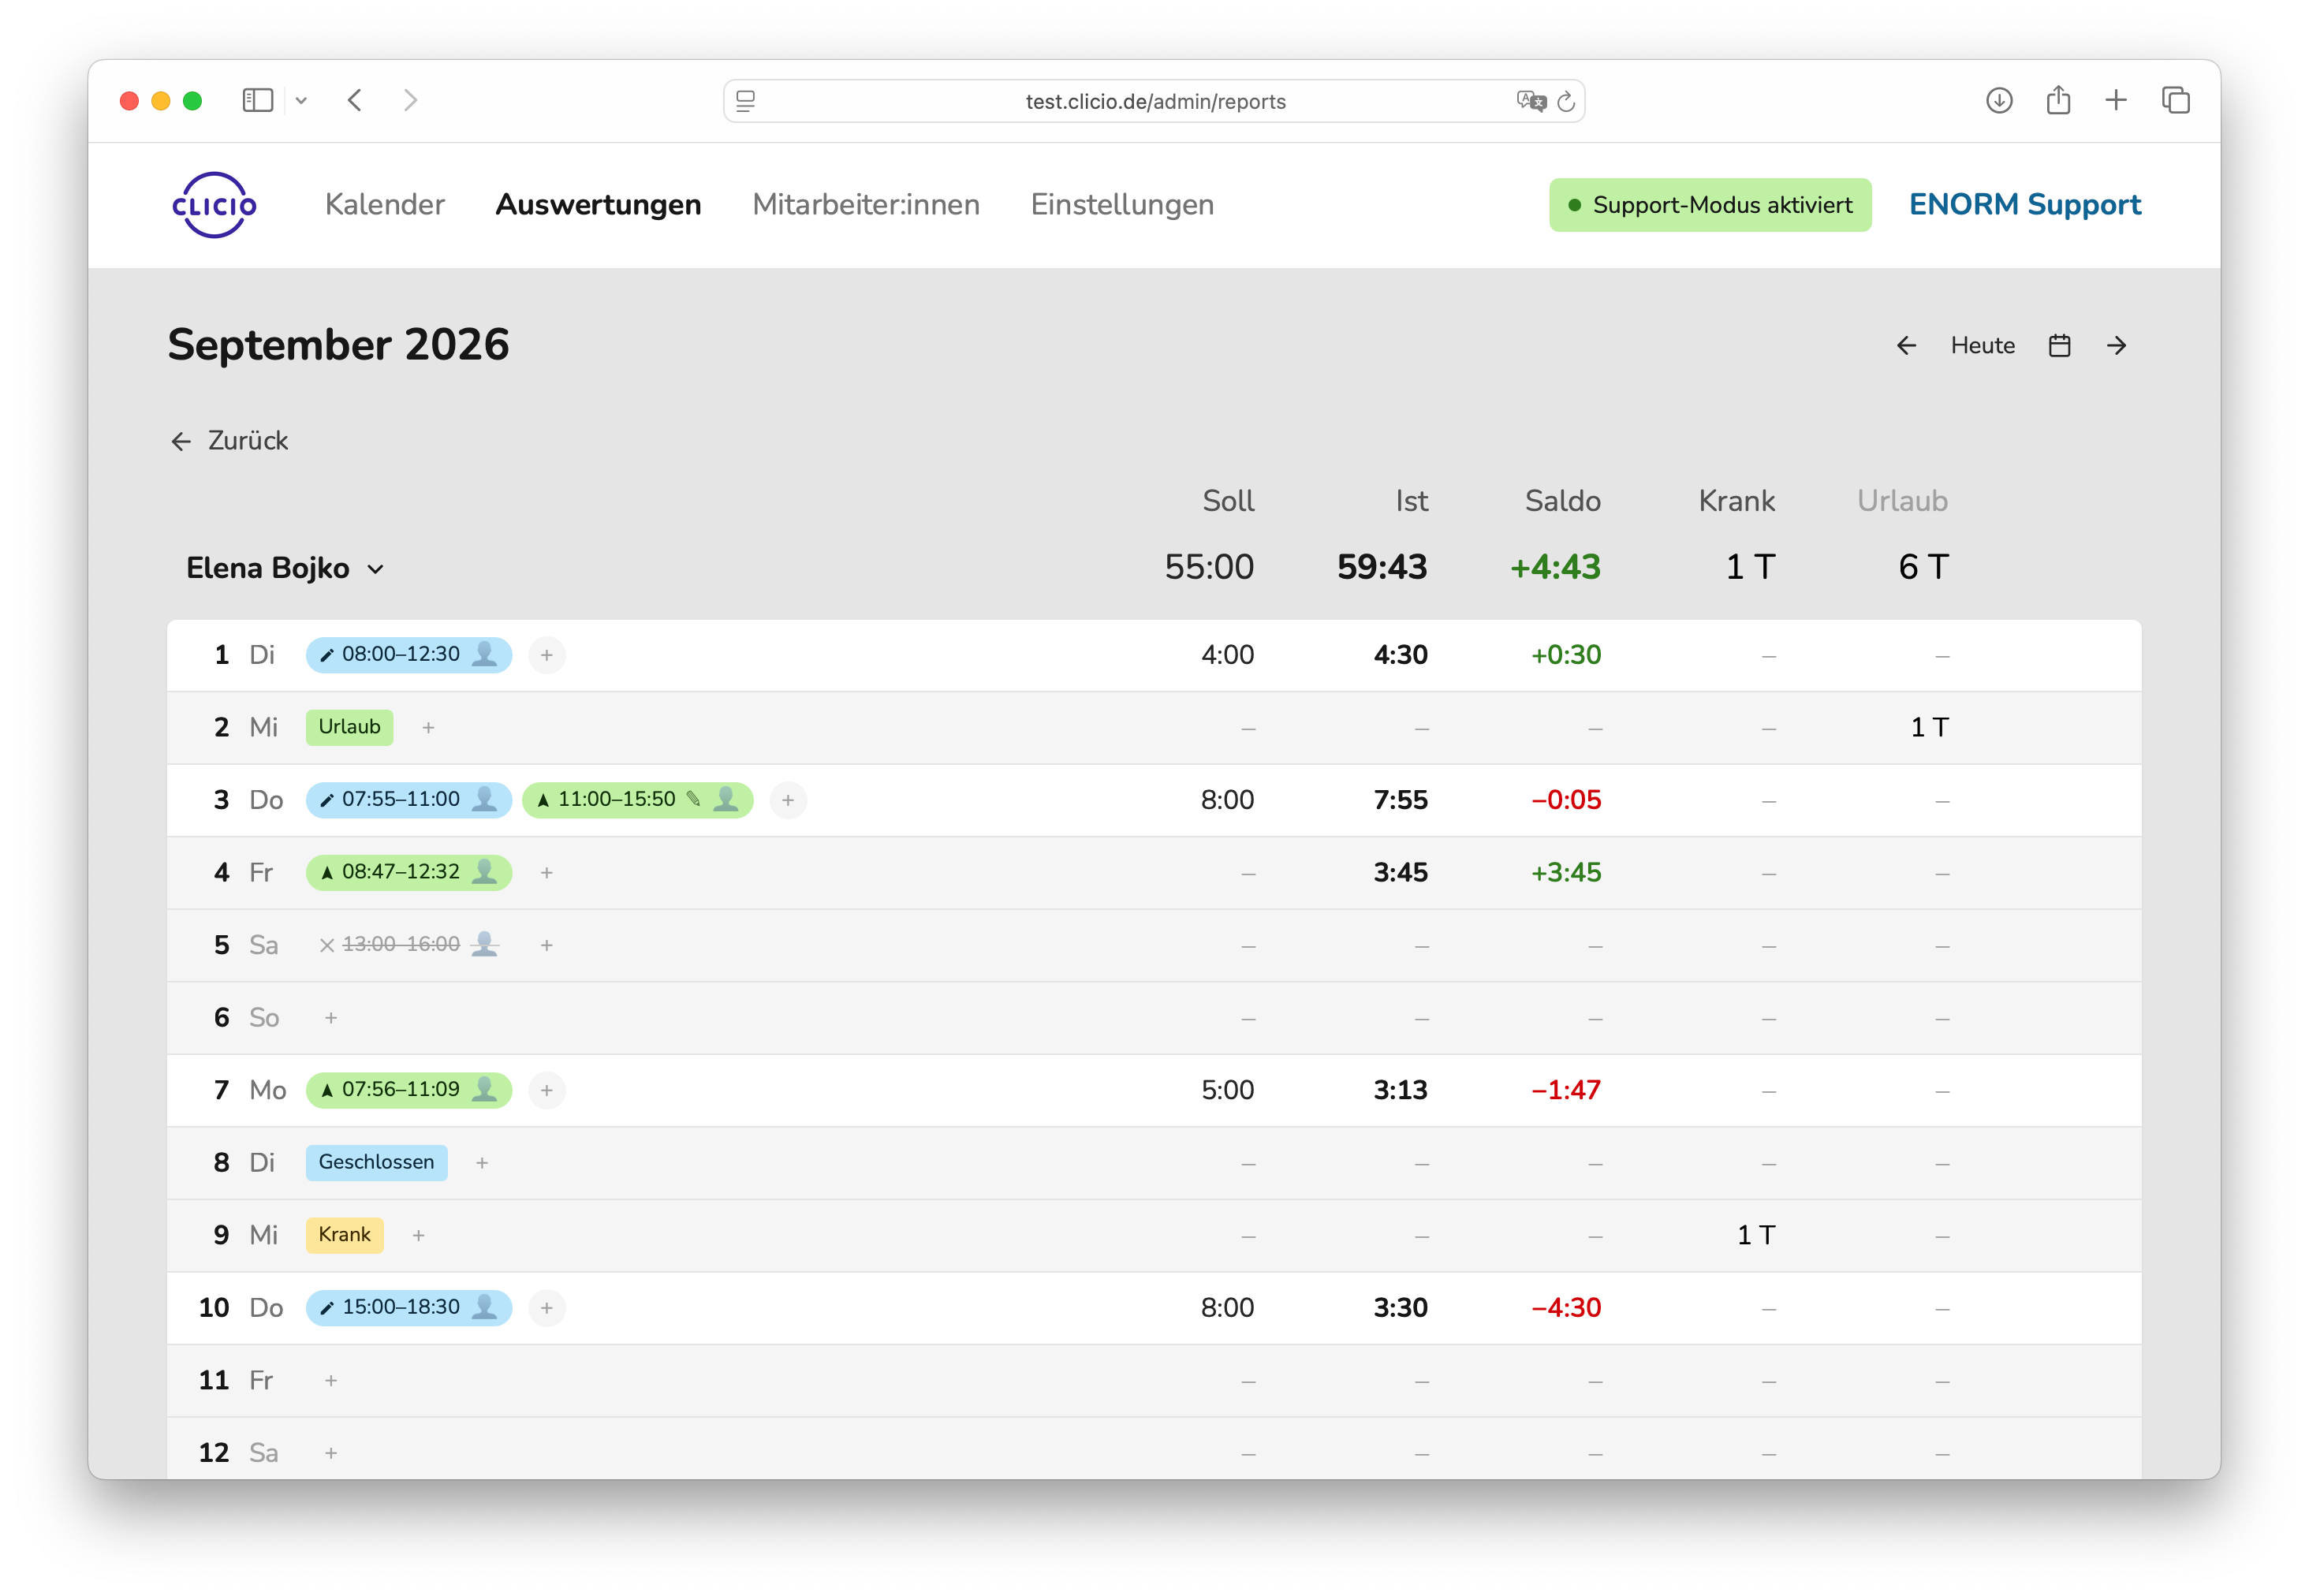
Task: Add entry on day 3 Do
Action: coord(788,800)
